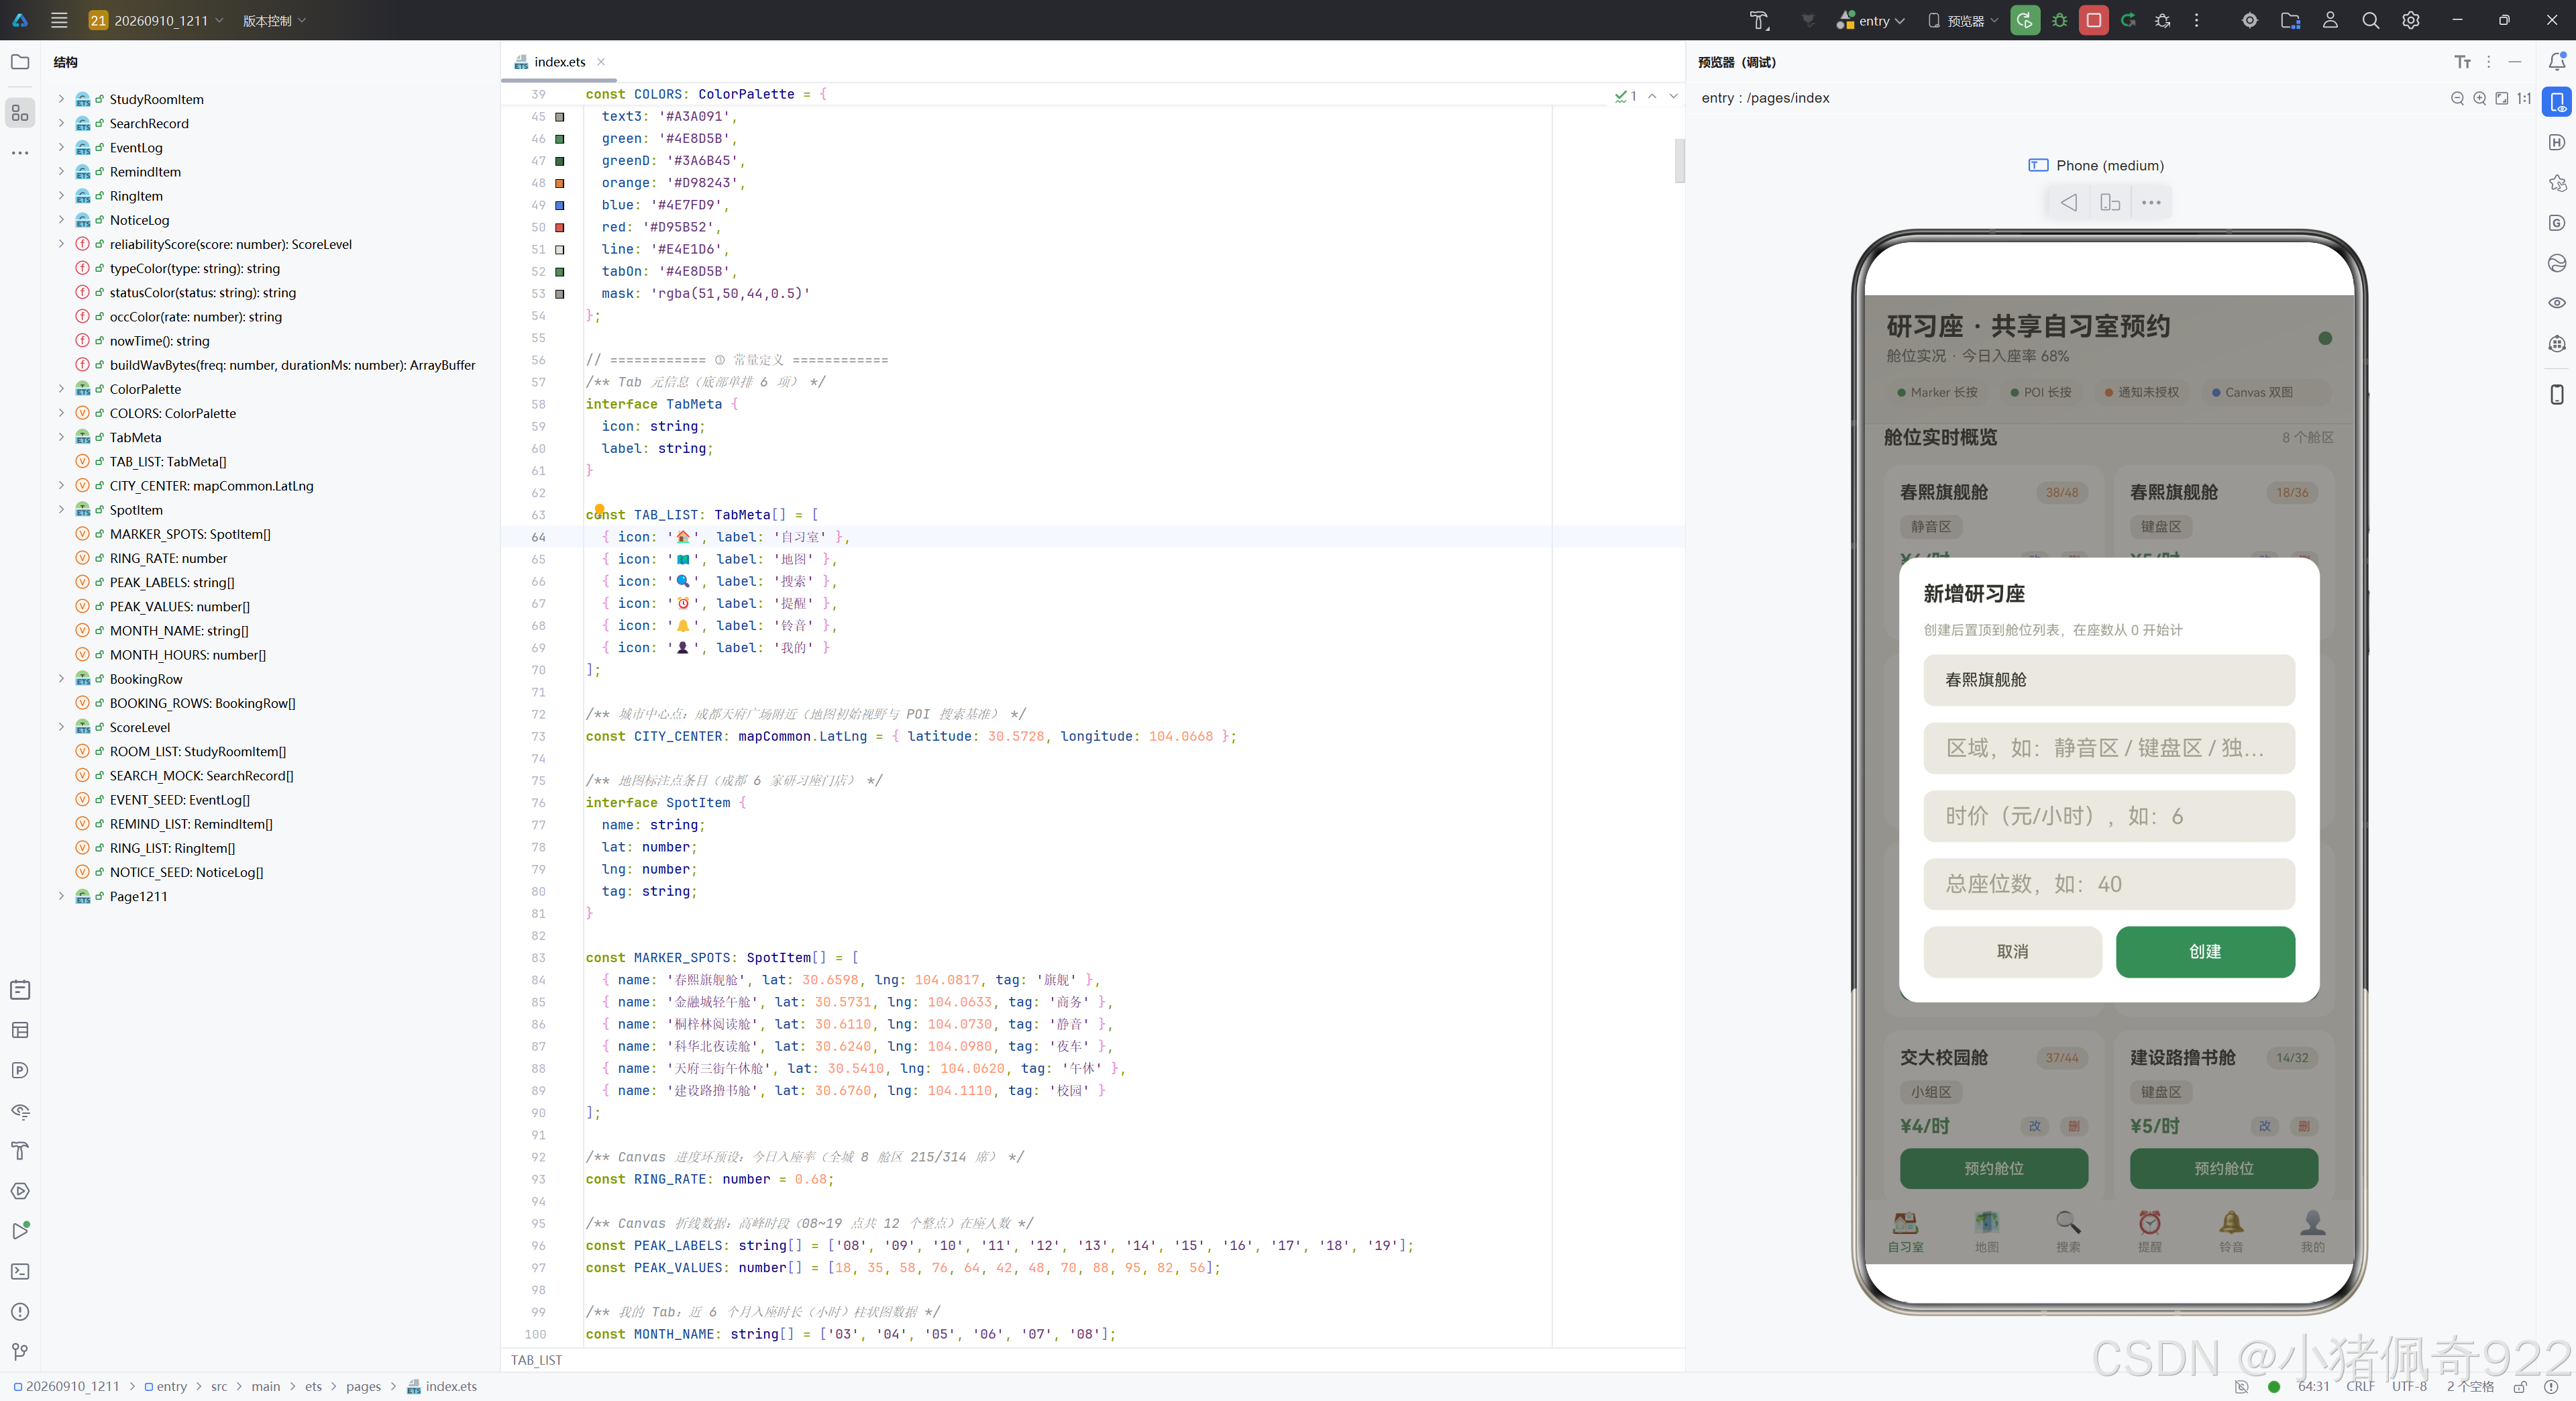Select the 地图 bottom tab in preview
Screen dimensions: 2576x1401
1987,1232
